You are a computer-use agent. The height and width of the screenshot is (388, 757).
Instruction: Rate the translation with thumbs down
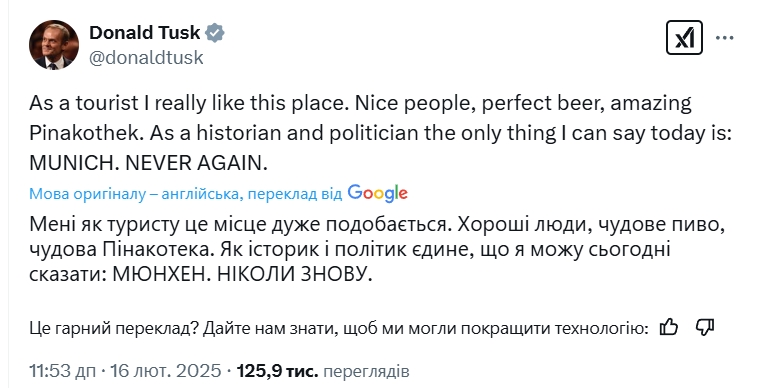tap(704, 328)
